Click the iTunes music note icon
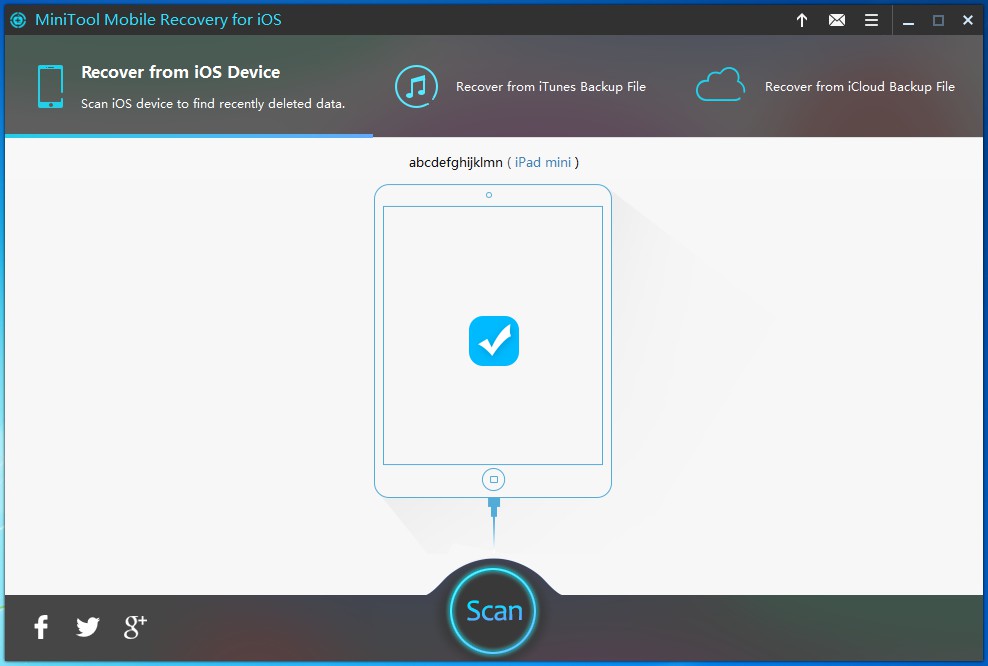Screen dimensions: 988x666 pyautogui.click(x=416, y=86)
